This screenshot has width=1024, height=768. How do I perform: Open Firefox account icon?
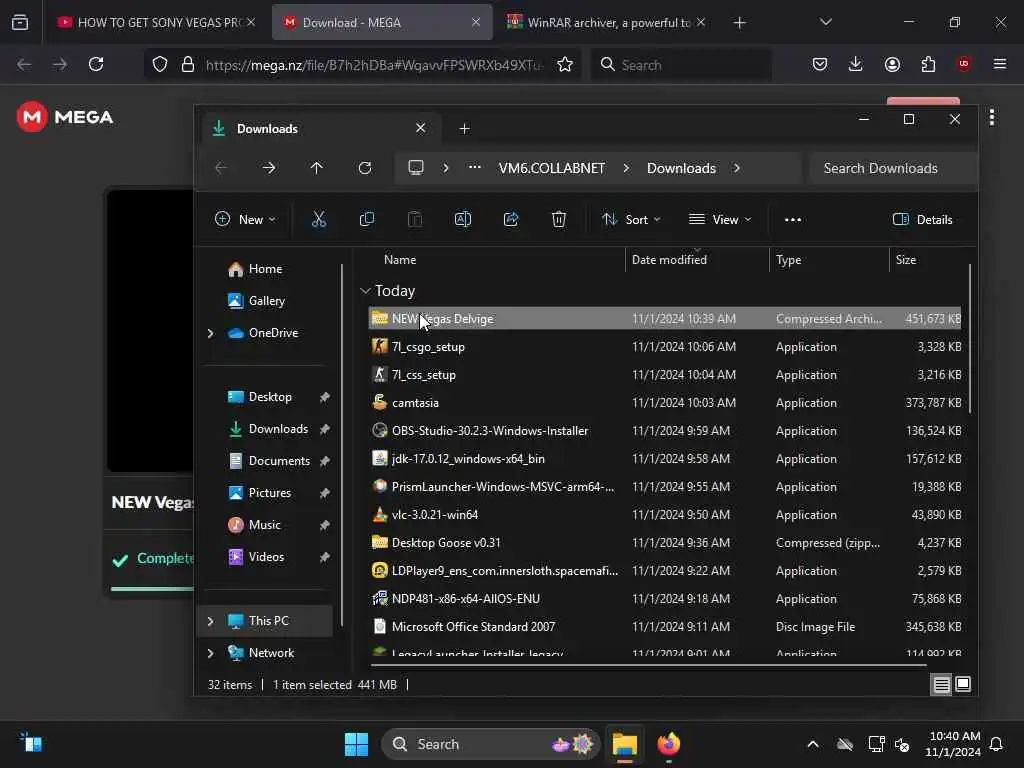coord(892,64)
